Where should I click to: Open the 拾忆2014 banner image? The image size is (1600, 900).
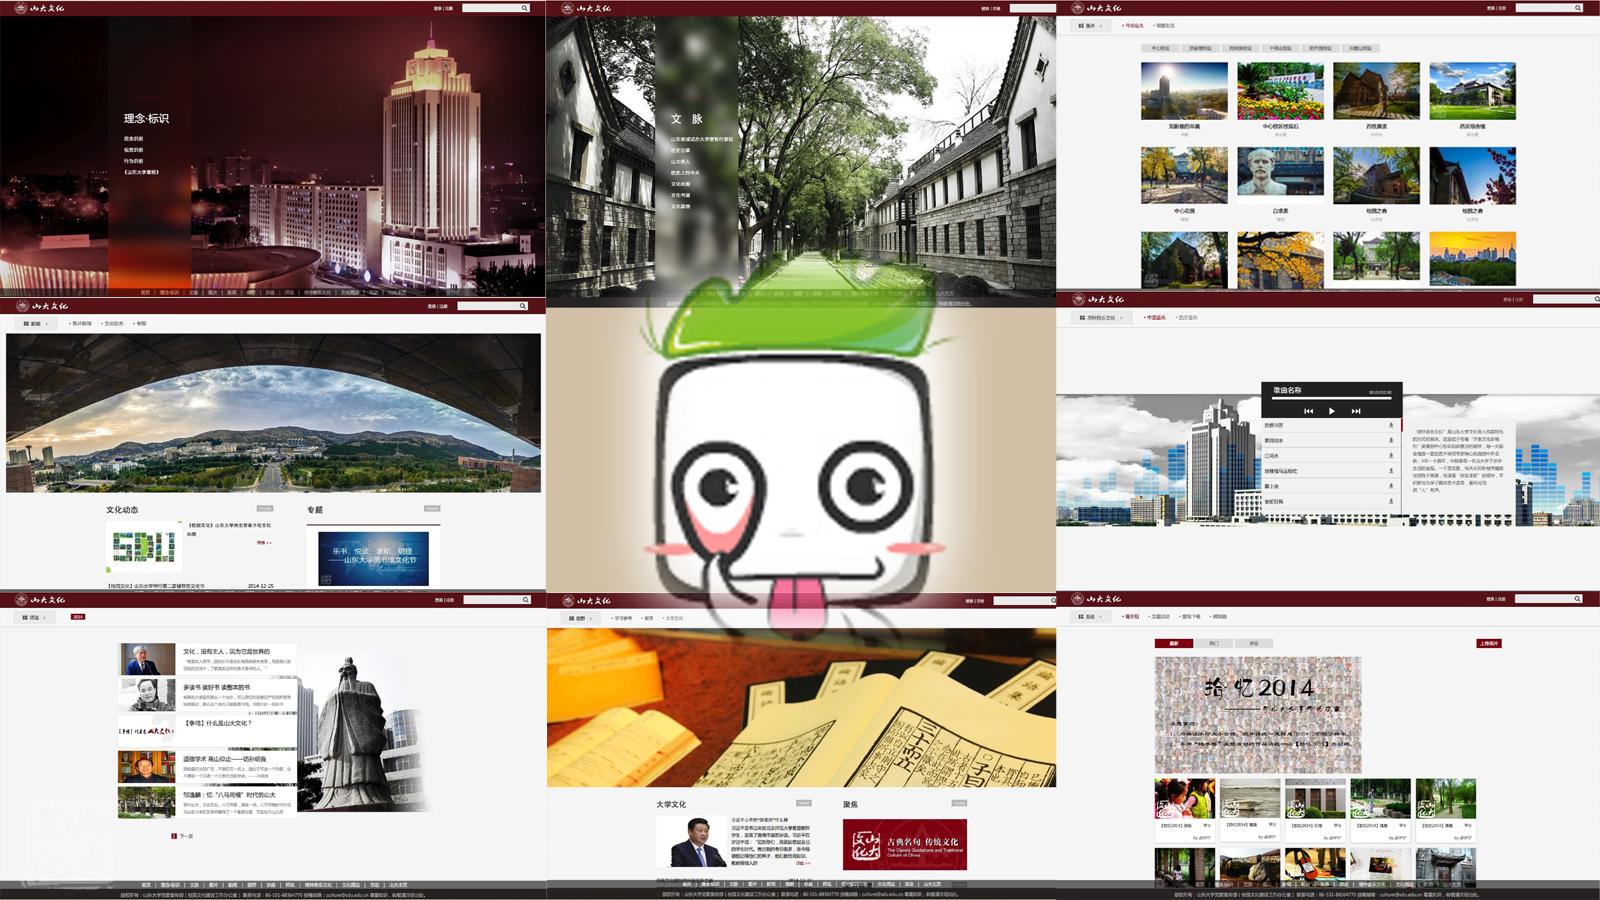tap(1257, 714)
